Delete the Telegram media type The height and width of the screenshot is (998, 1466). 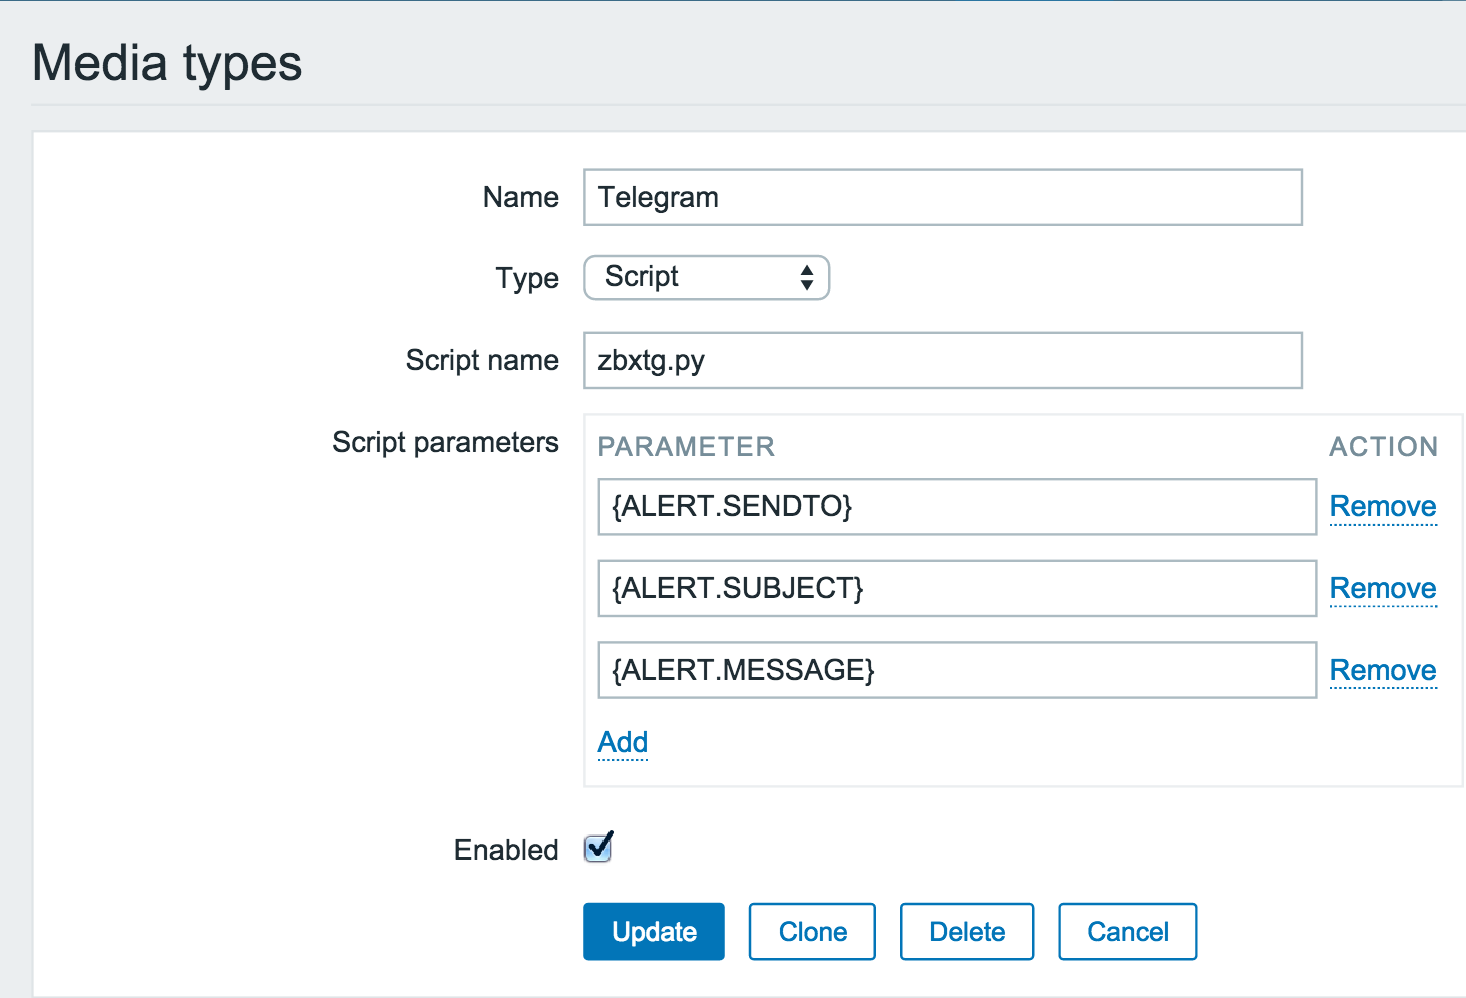click(x=966, y=932)
